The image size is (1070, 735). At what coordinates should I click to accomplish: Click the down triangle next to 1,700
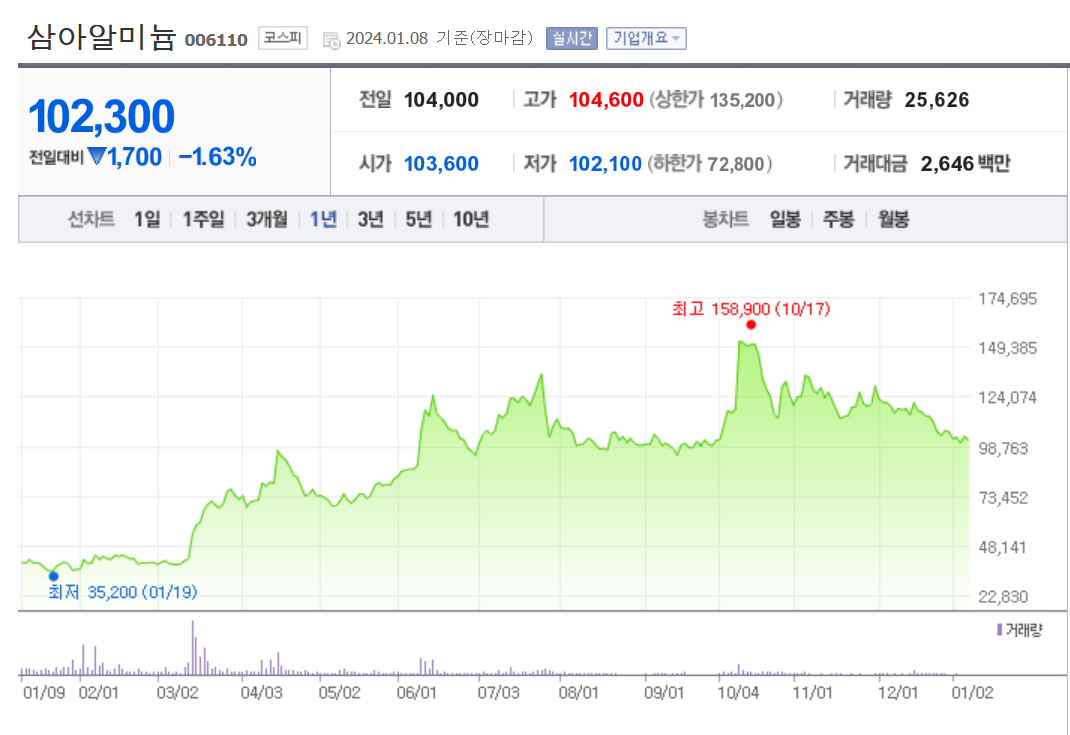(97, 156)
